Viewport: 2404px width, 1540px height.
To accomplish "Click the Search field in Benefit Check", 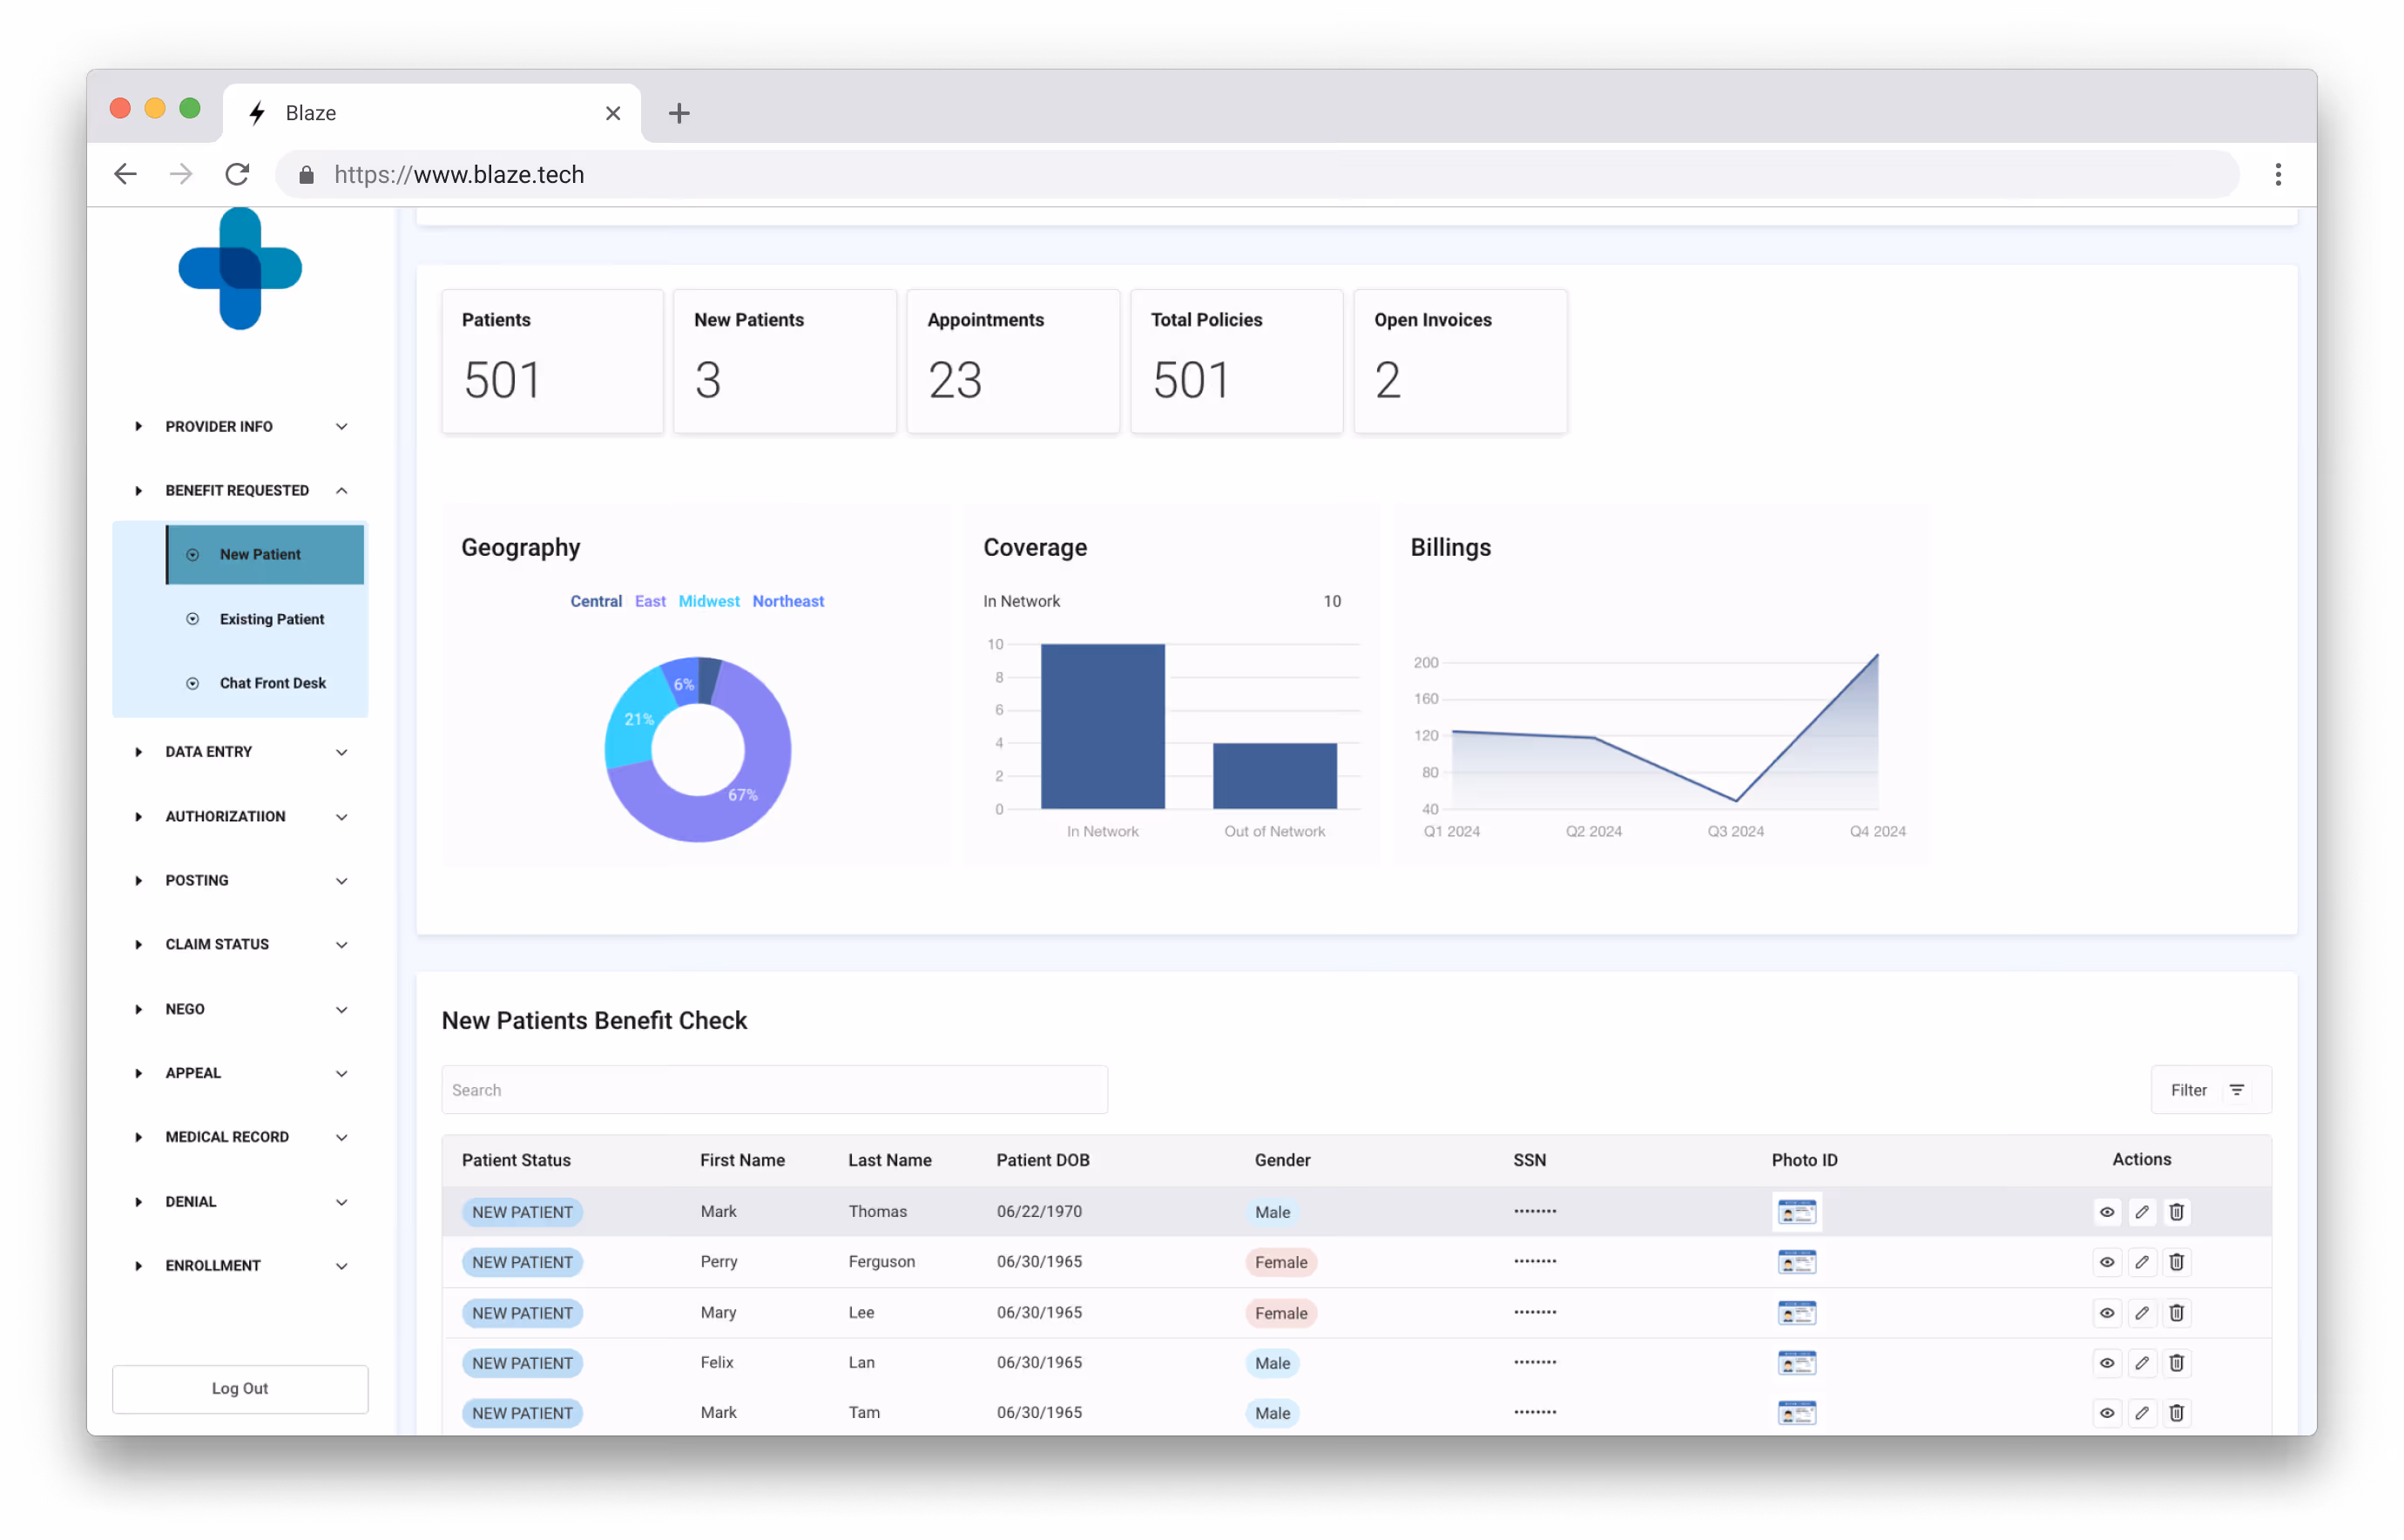I will [x=774, y=1090].
